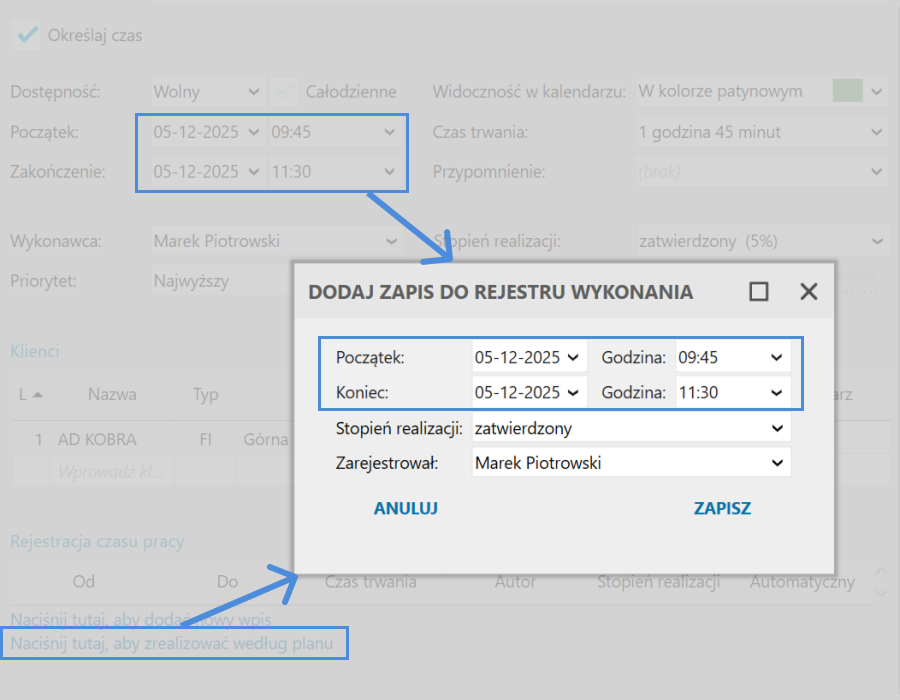
Task: Open Zarejestrował Marek Piotrowski dropdown
Action: point(776,463)
